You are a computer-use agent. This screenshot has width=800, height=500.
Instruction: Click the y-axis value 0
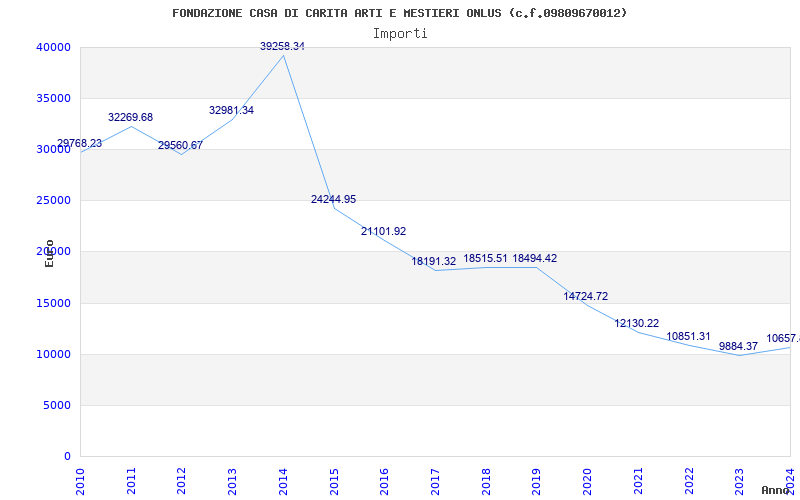coord(67,456)
